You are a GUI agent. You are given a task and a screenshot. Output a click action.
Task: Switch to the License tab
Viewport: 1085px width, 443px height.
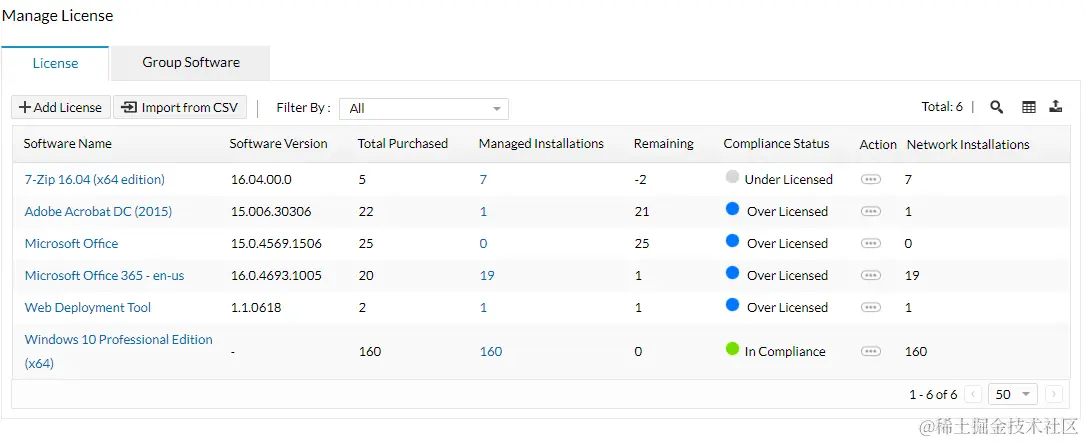coord(55,63)
